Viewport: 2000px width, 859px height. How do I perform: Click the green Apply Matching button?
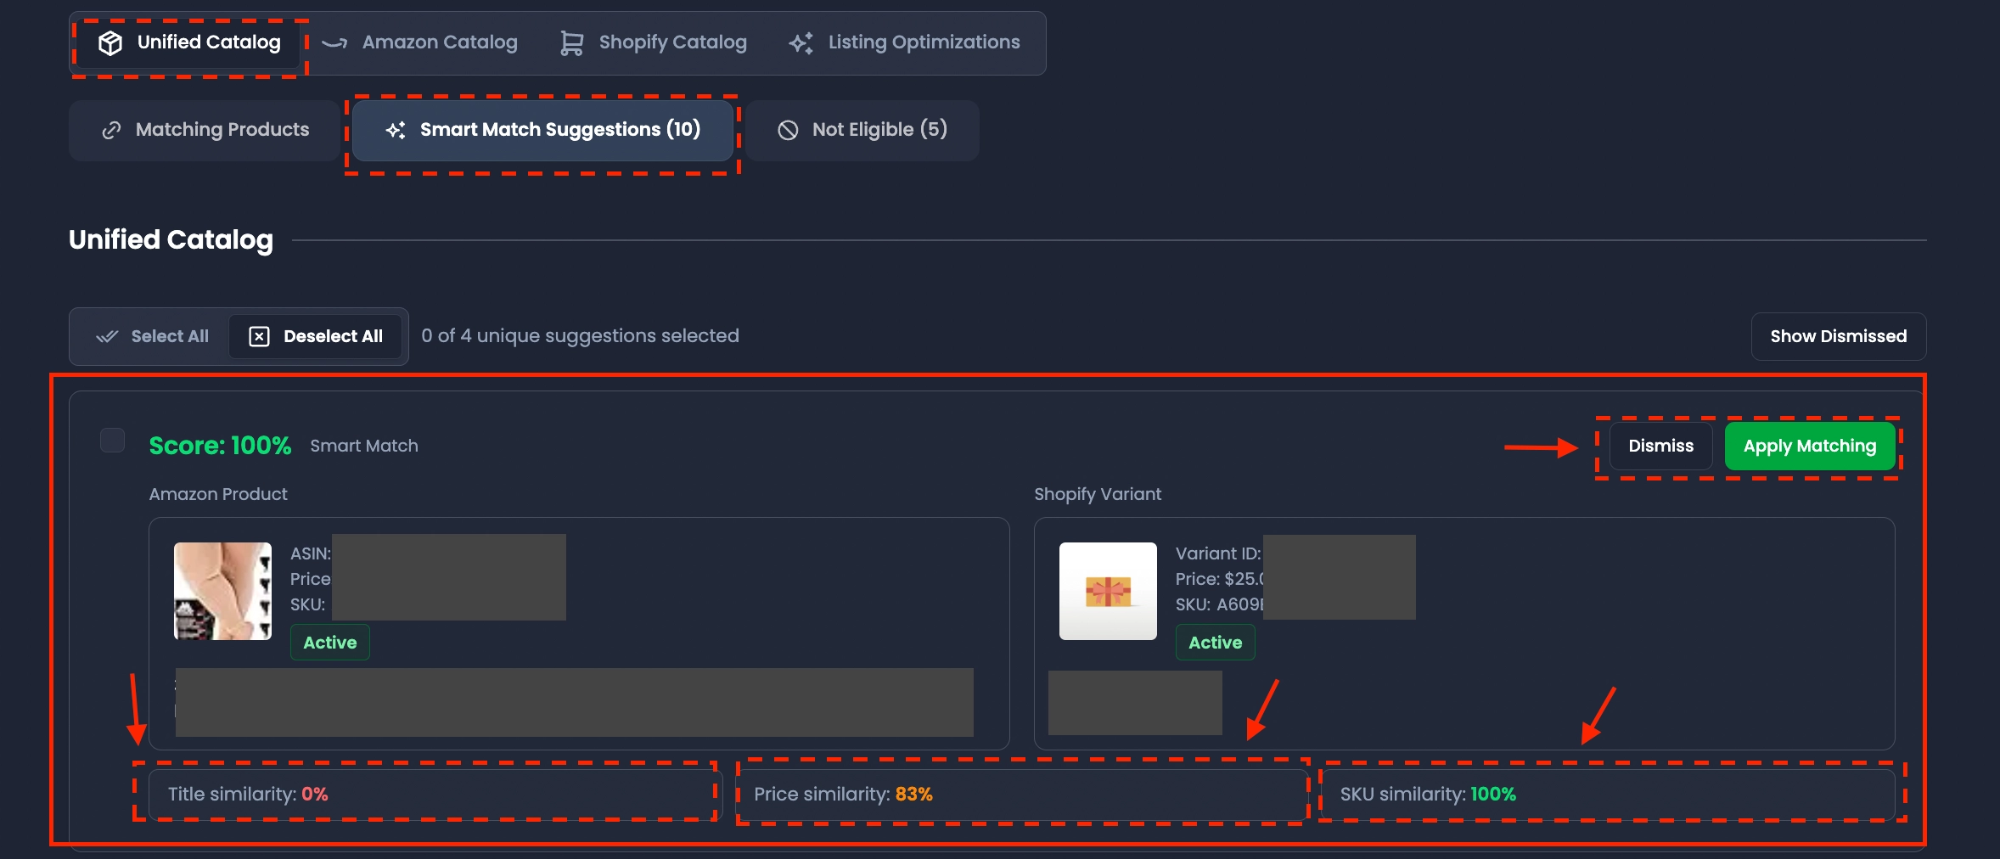pos(1810,446)
